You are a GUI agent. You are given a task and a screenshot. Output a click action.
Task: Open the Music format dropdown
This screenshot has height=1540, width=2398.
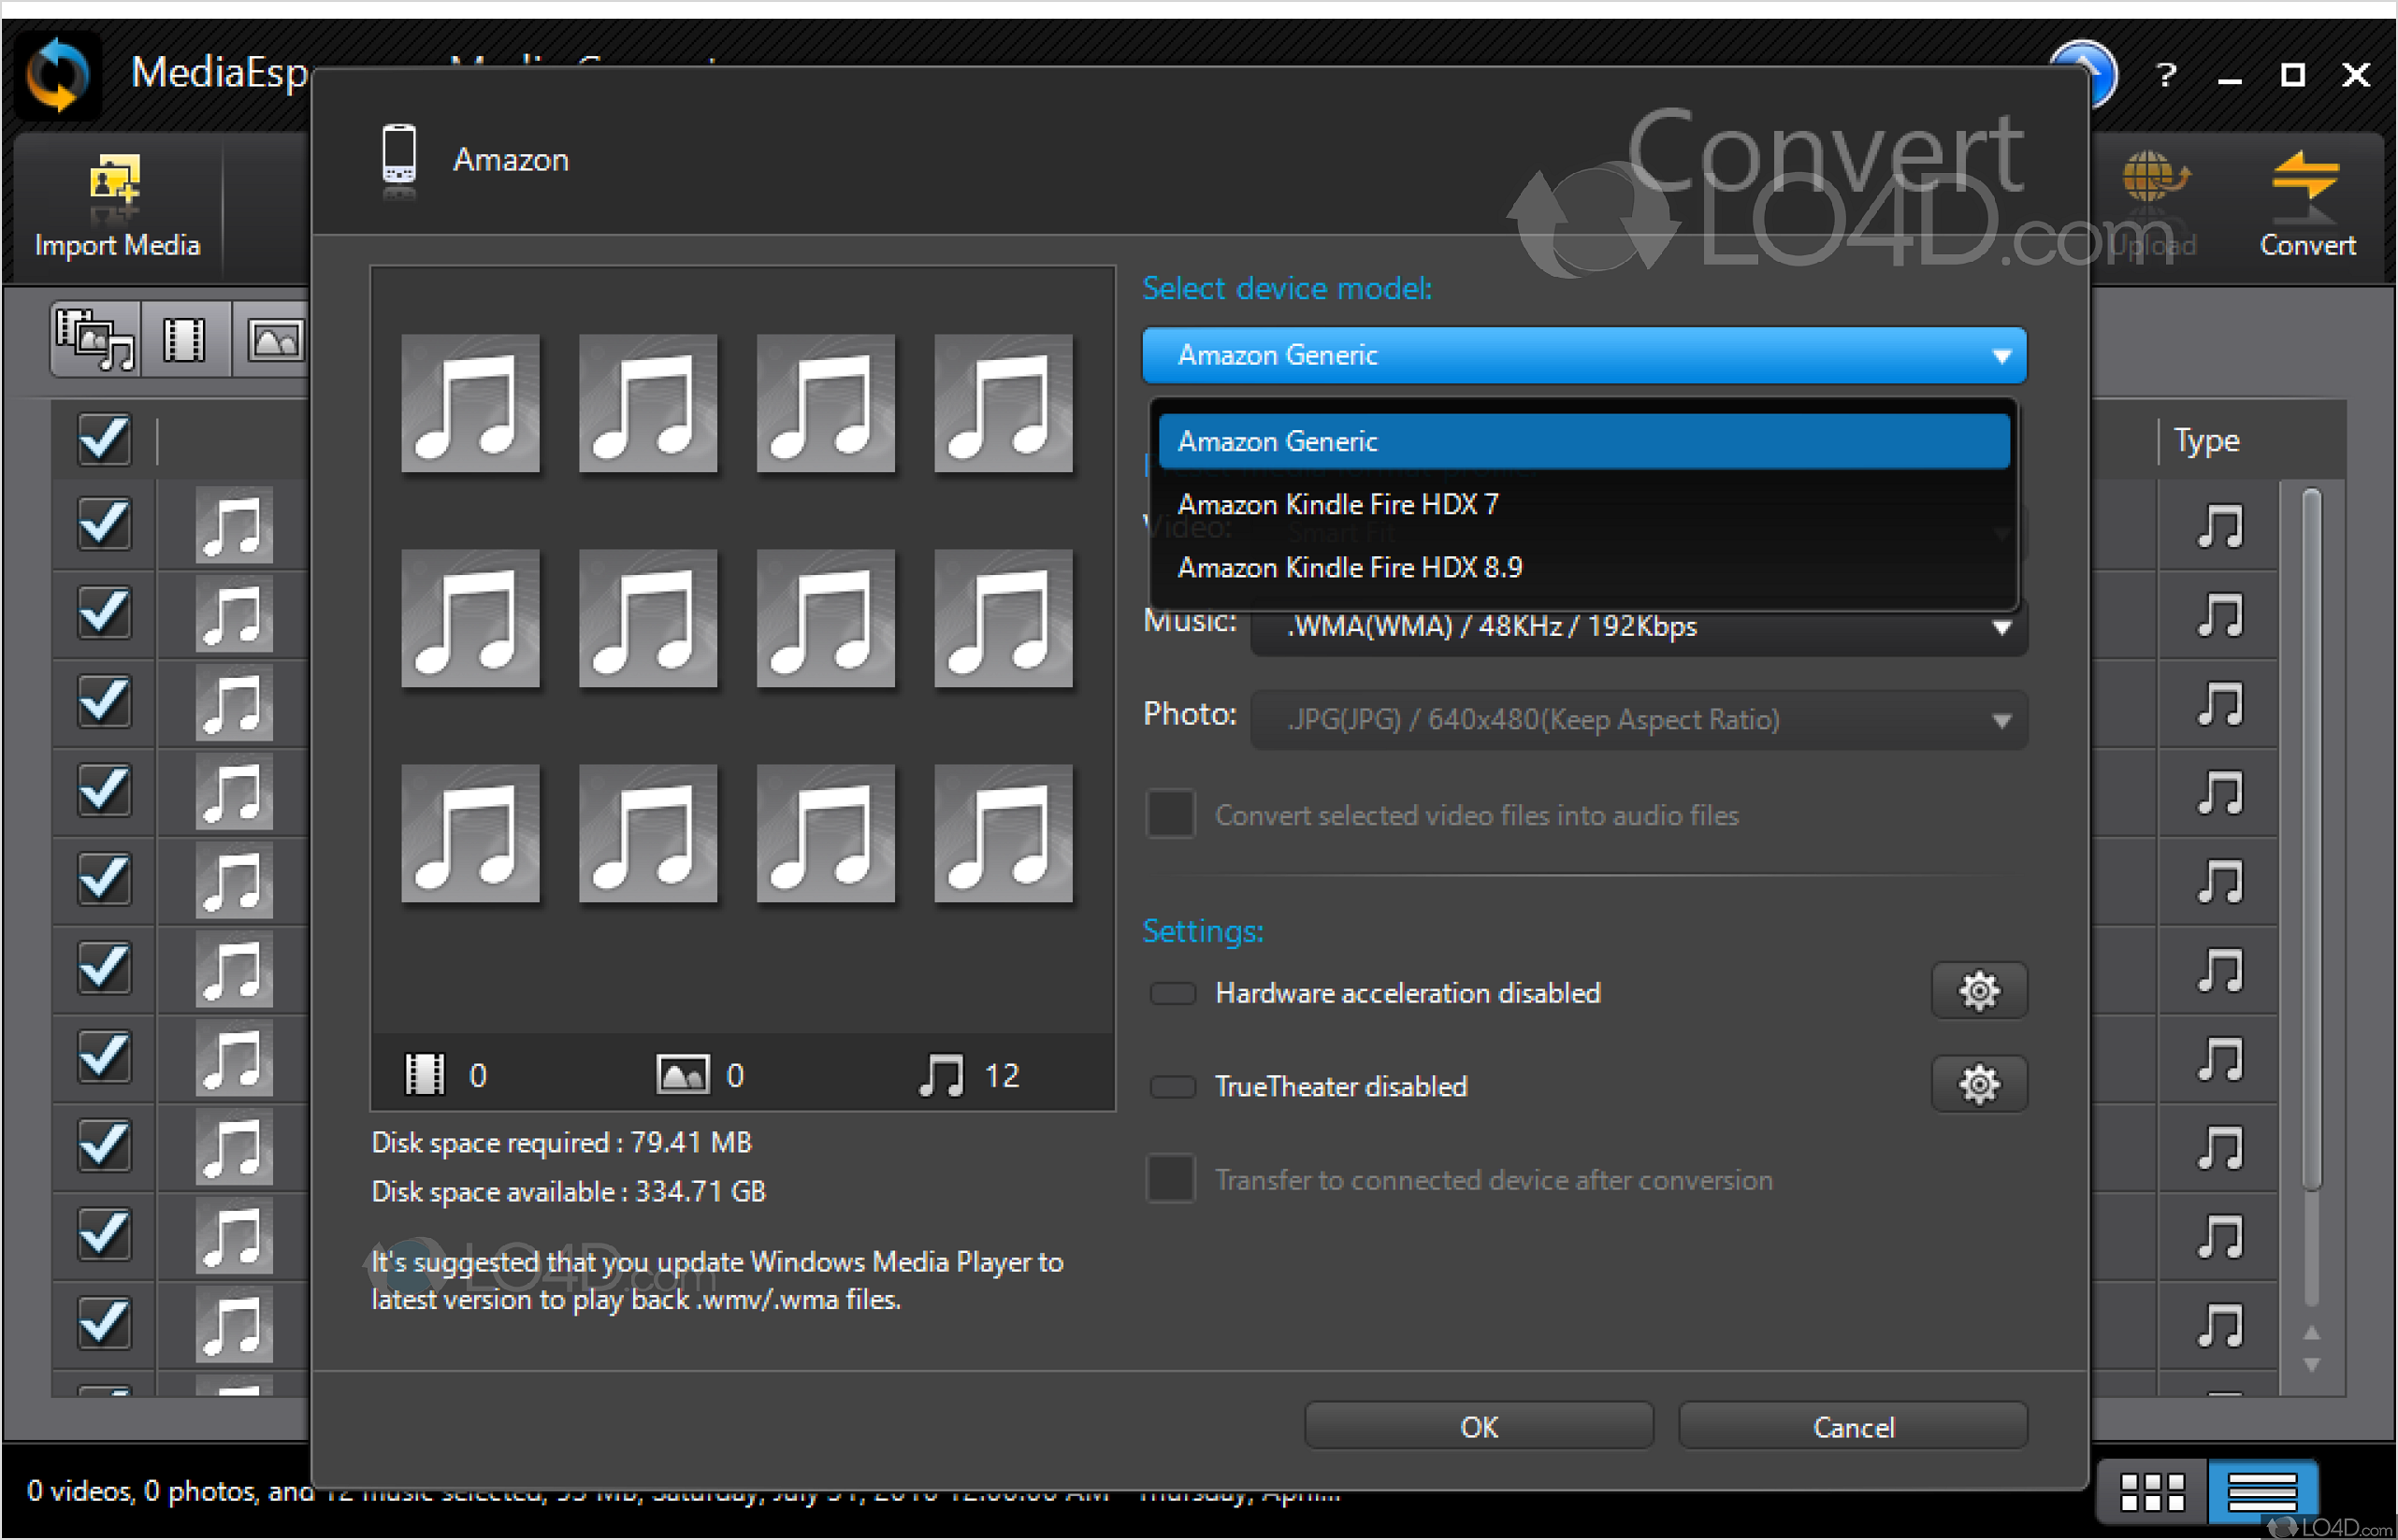[1638, 627]
